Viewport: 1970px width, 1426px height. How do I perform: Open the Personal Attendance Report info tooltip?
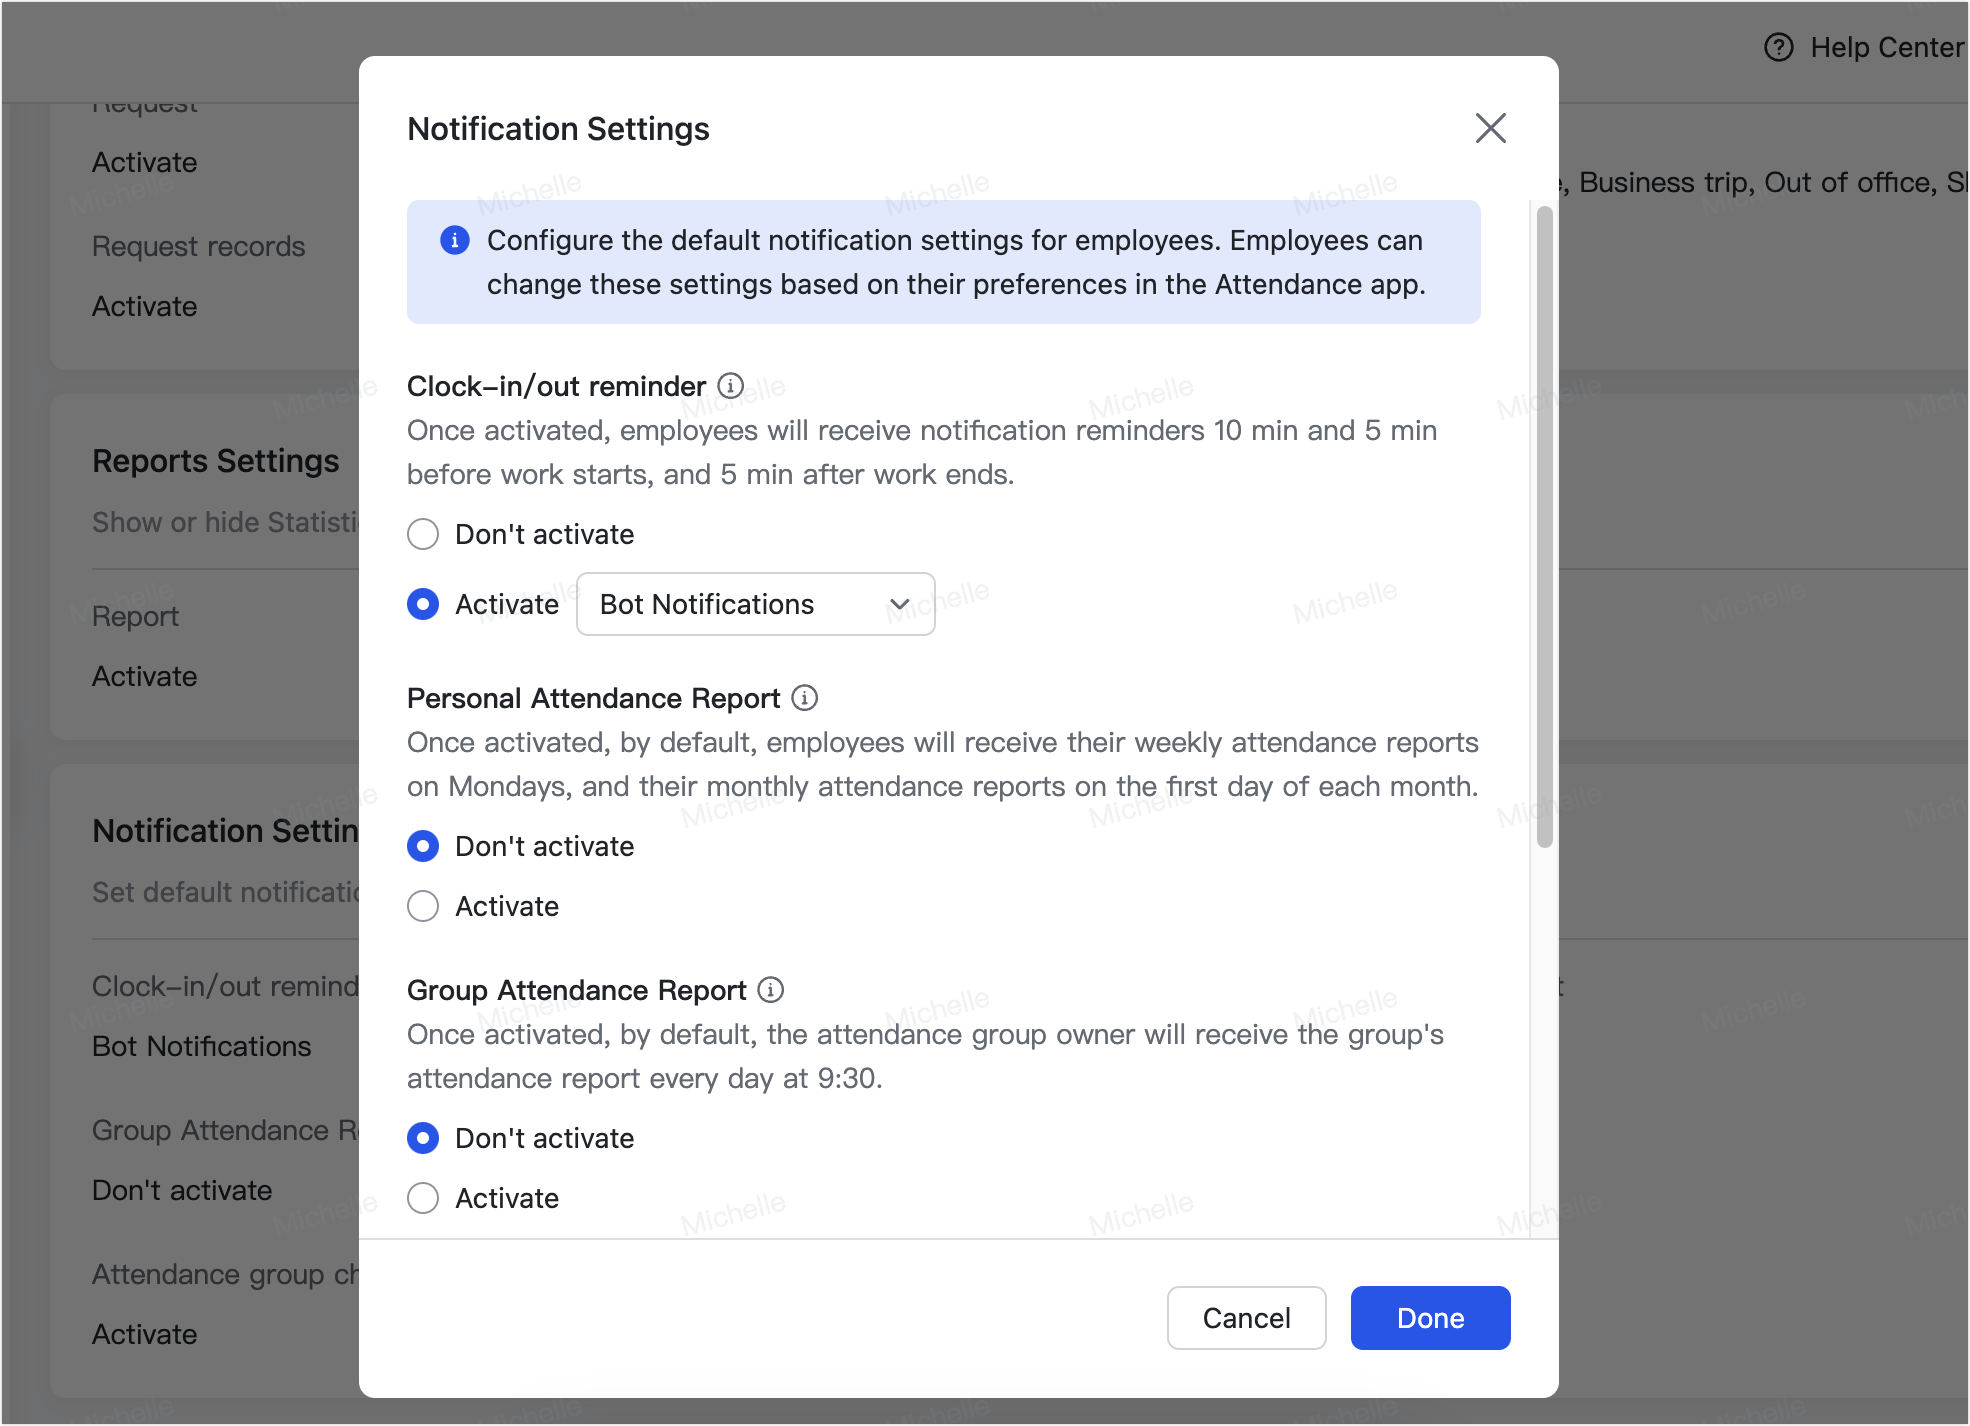pos(804,698)
